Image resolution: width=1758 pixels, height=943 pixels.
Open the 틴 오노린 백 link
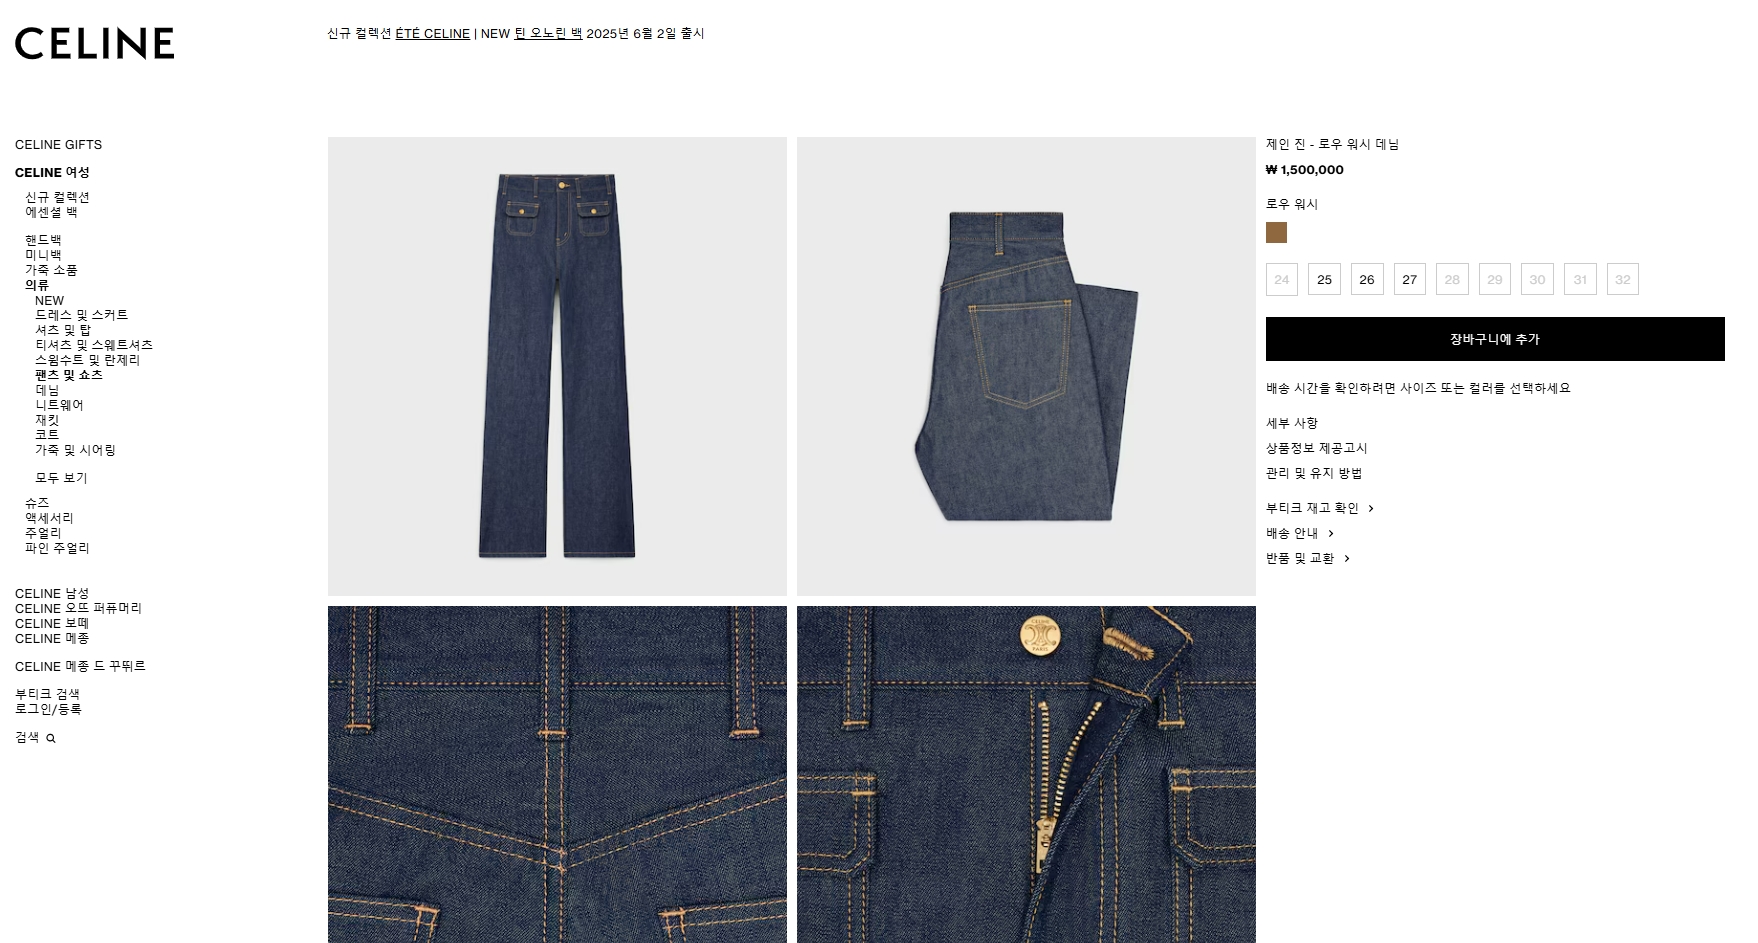[x=548, y=34]
